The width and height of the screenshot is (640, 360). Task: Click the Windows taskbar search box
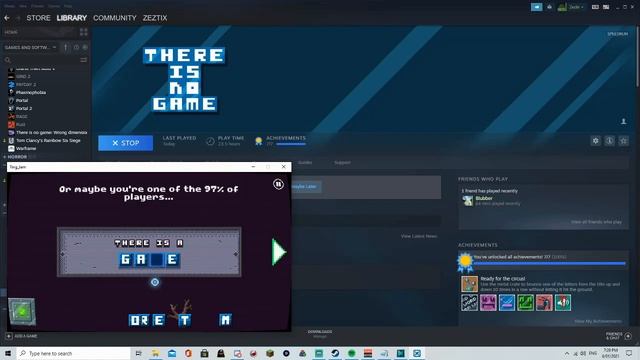click(73, 353)
